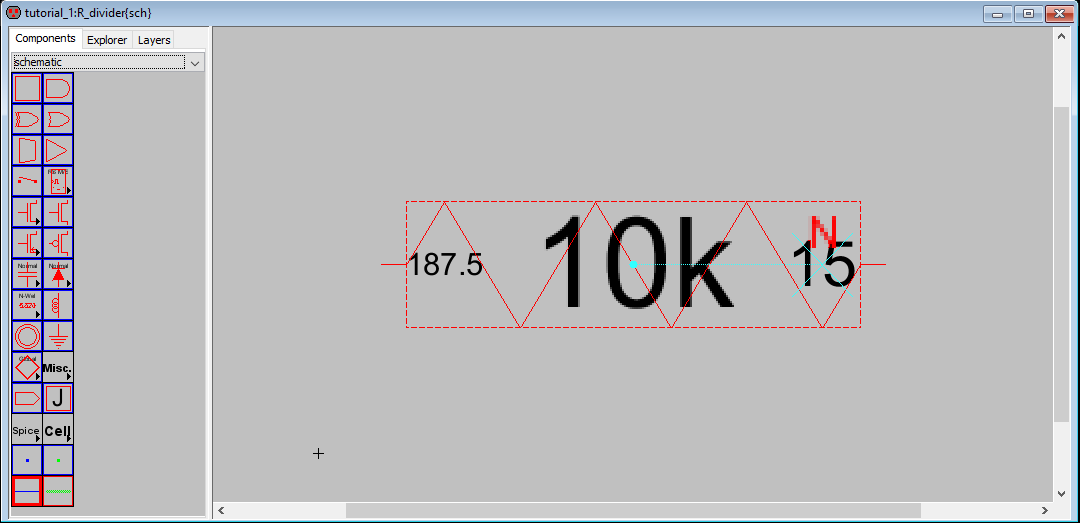Select the AND gate component
Screen dimensions: 1080x523
[x=58, y=88]
